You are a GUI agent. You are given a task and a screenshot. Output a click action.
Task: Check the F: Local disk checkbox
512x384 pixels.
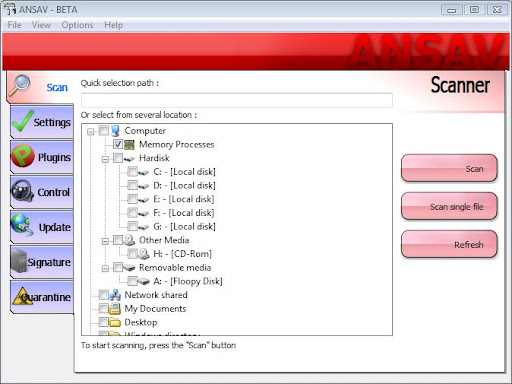pyautogui.click(x=132, y=212)
